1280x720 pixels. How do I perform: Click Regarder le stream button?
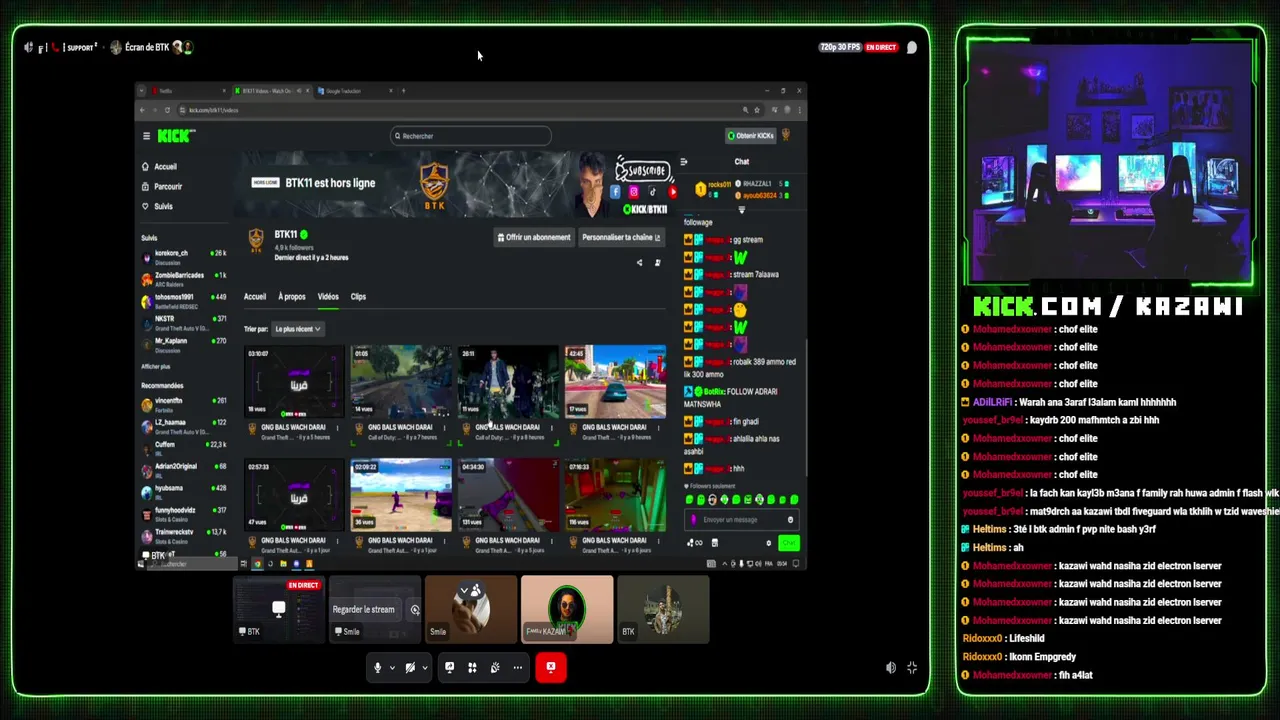pos(364,609)
